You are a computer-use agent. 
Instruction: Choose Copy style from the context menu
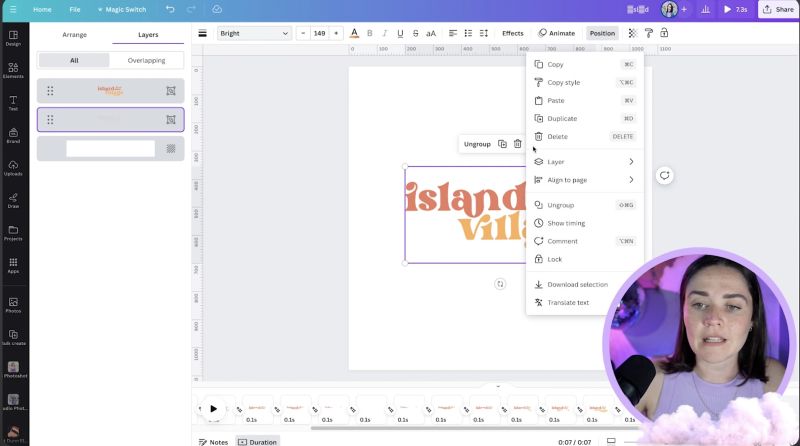tap(585, 82)
